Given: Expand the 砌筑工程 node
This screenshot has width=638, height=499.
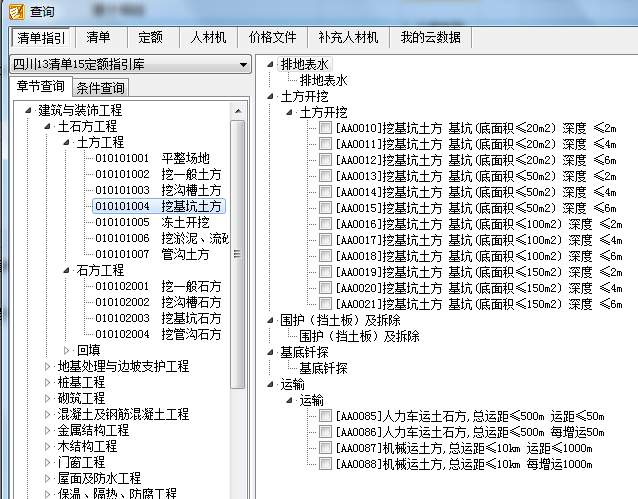Looking at the screenshot, I should click(47, 398).
